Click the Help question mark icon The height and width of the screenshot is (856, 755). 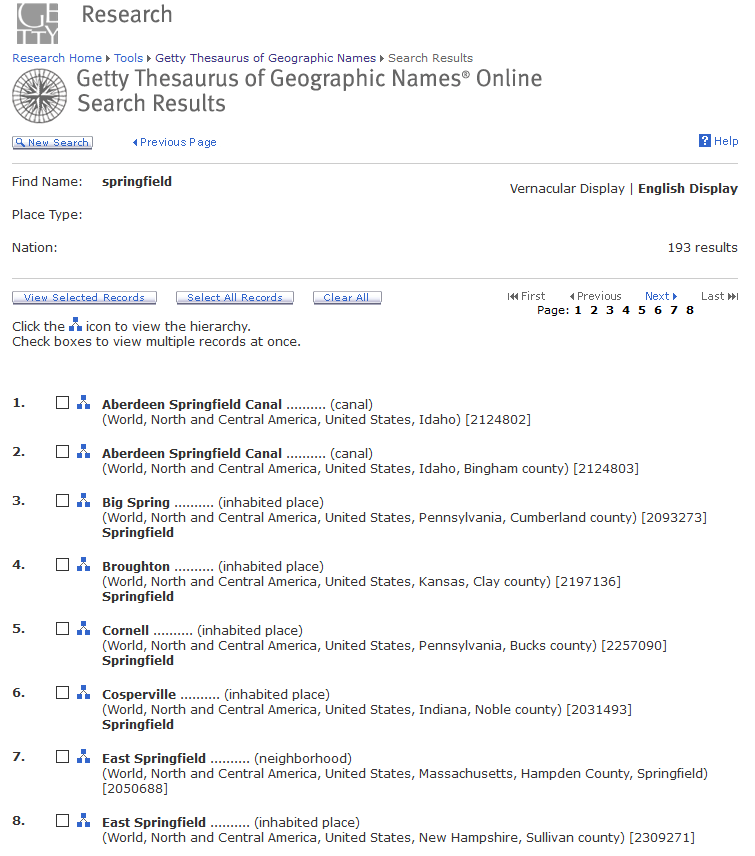tap(705, 141)
